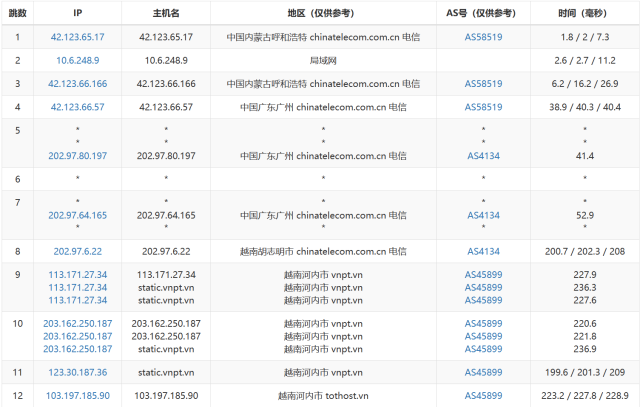
Task: Open the 42.123.66.57 IP link in hop 4
Action: click(x=78, y=107)
